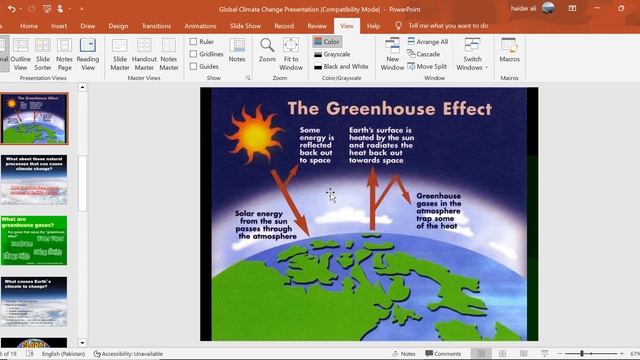Click the Reading View icon in status bar
This screenshot has height=360, width=640.
pyautogui.click(x=523, y=353)
